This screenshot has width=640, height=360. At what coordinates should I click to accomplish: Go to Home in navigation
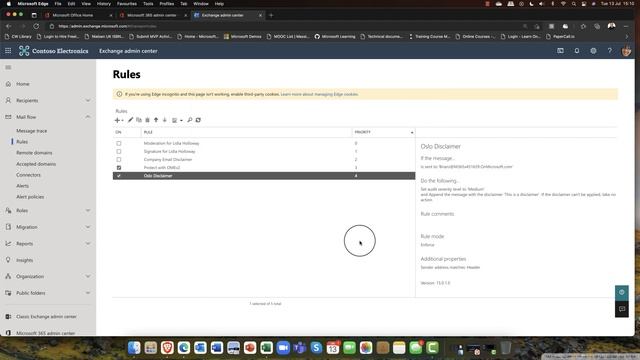tap(23, 84)
